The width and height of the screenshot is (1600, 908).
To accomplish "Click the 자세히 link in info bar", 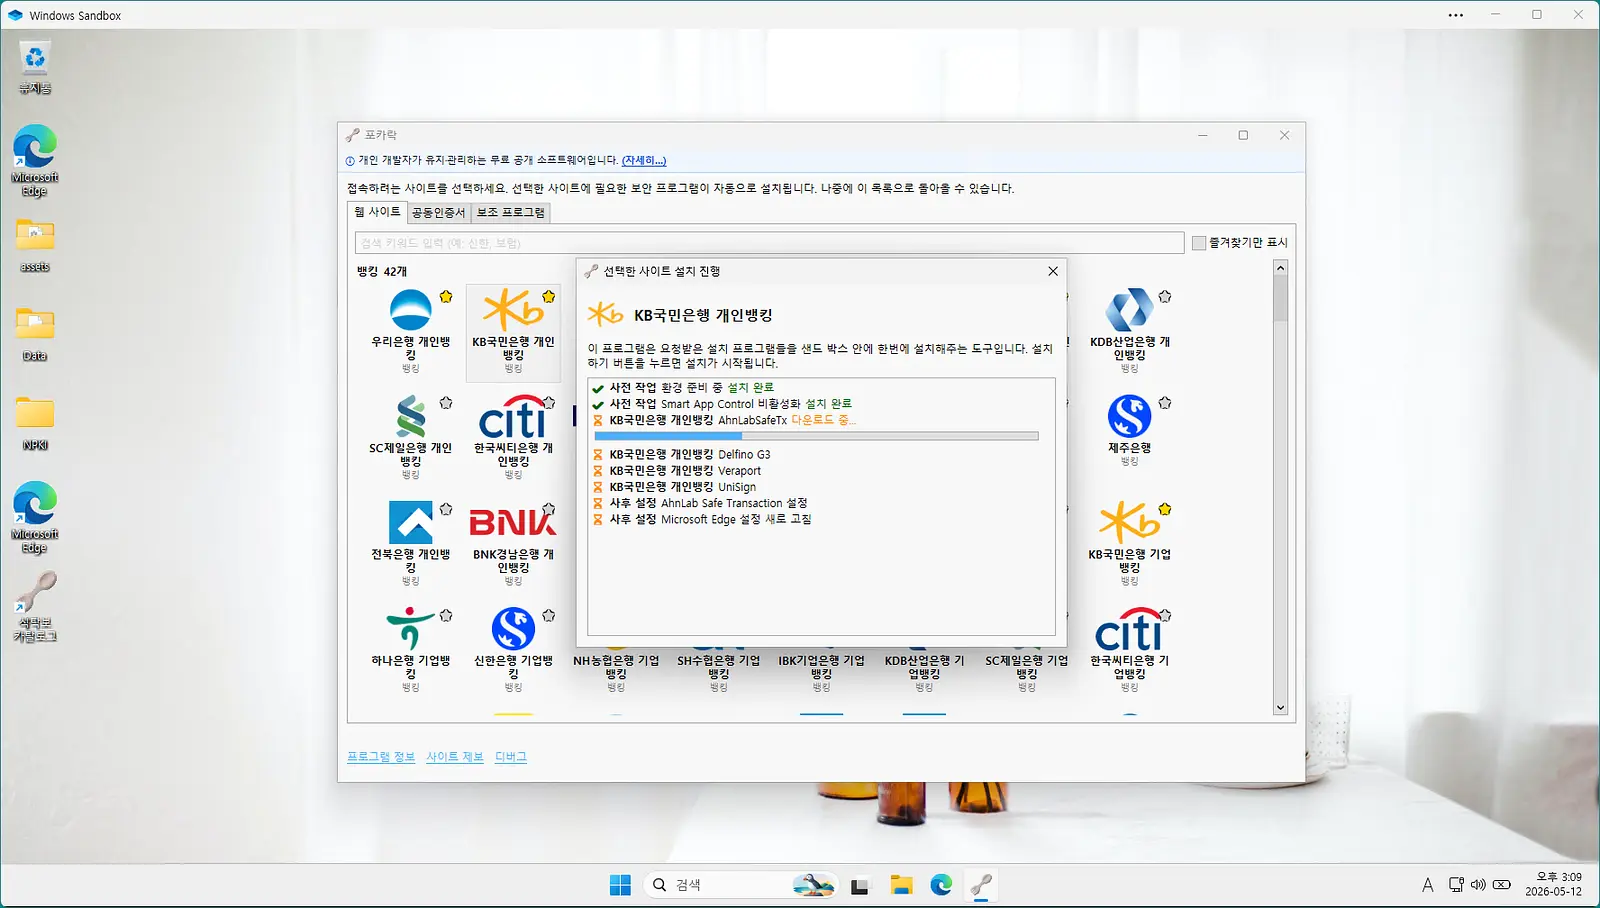I will tap(644, 160).
